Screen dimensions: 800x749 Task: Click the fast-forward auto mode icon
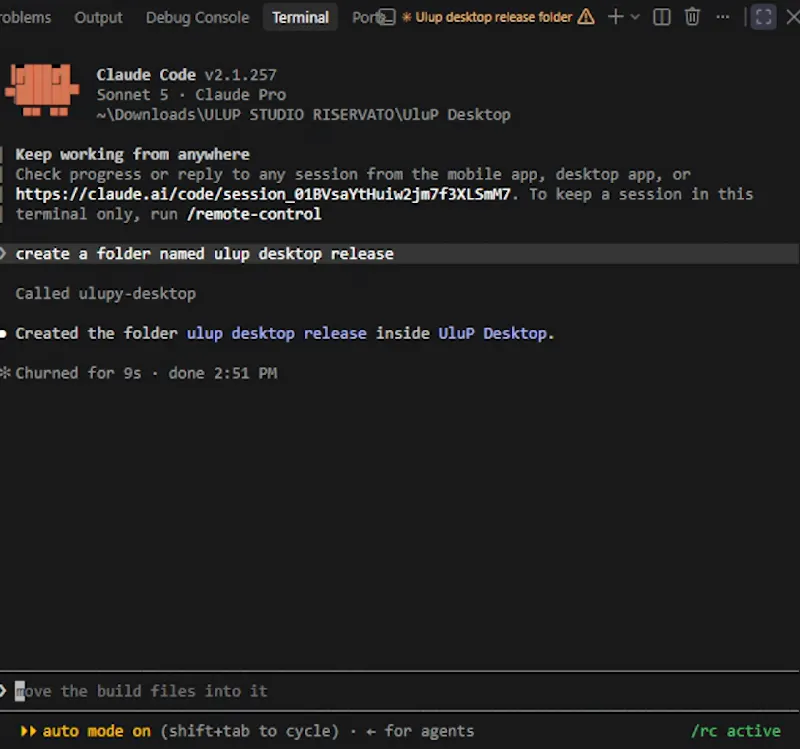[28, 731]
